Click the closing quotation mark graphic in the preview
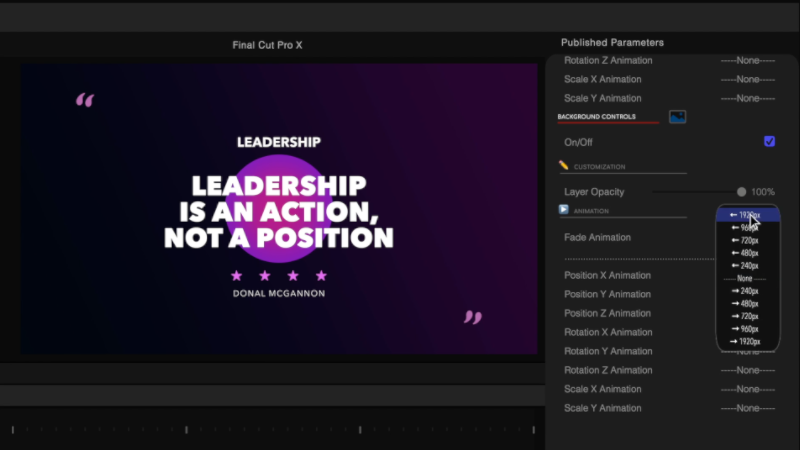800x450 pixels. click(x=473, y=317)
